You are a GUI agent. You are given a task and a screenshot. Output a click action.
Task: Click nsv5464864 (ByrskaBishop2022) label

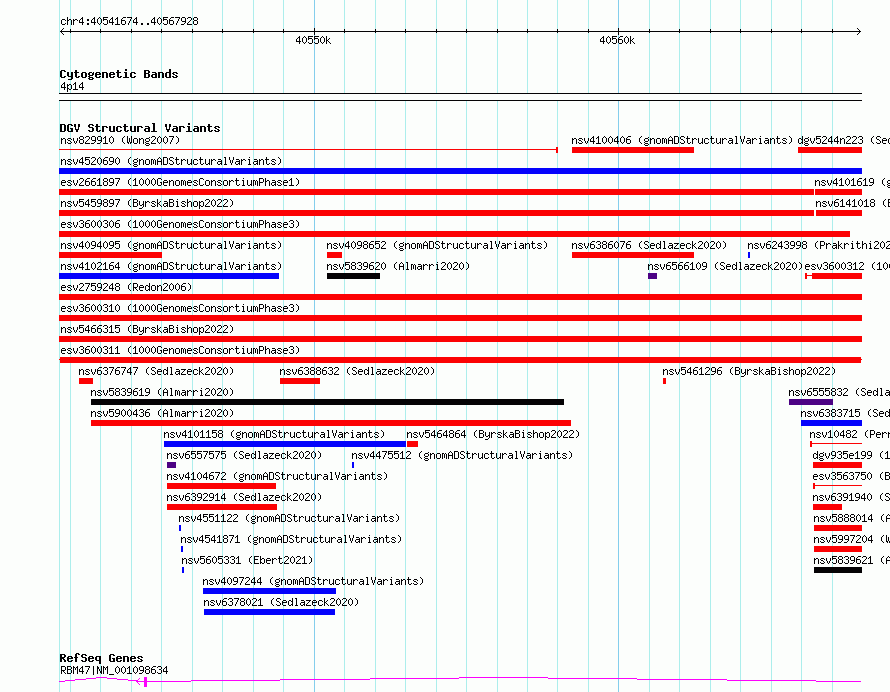coord(493,434)
